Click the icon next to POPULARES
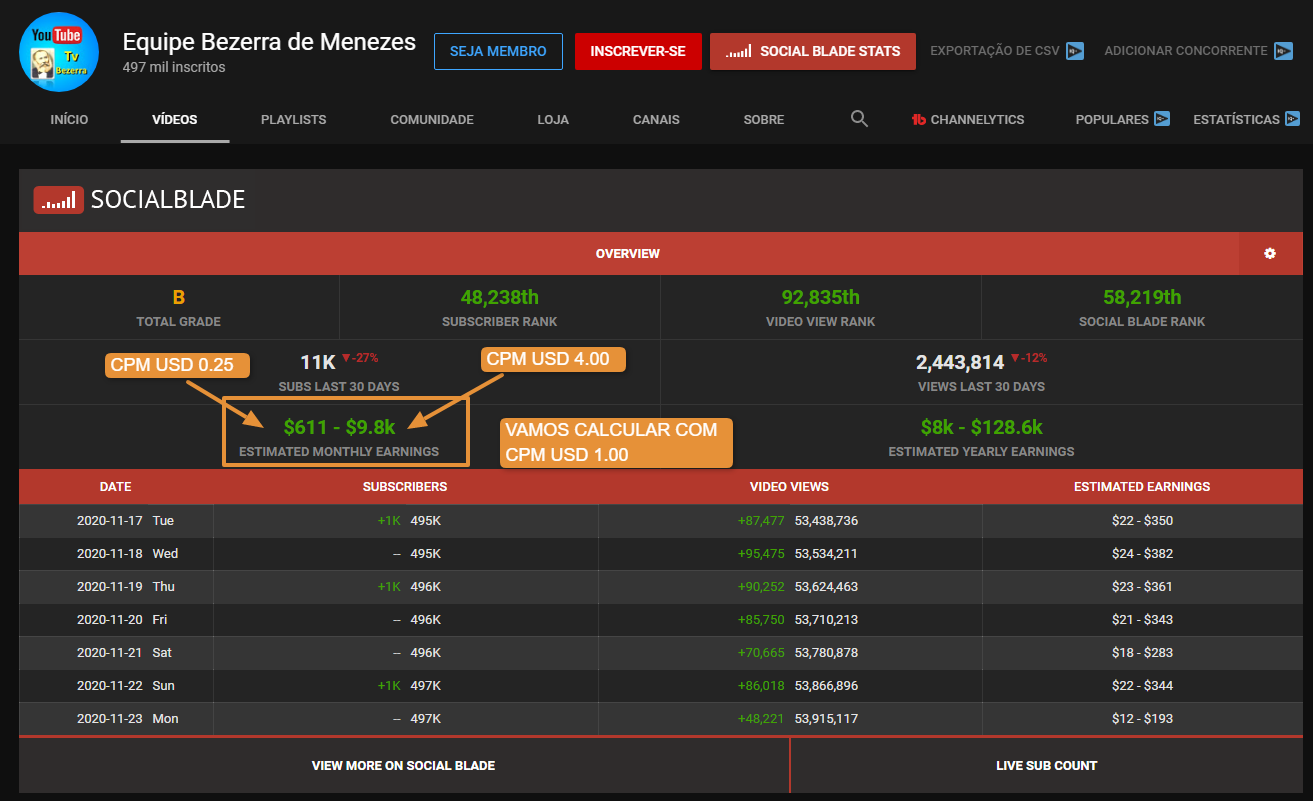The image size is (1313, 801). [x=1162, y=119]
